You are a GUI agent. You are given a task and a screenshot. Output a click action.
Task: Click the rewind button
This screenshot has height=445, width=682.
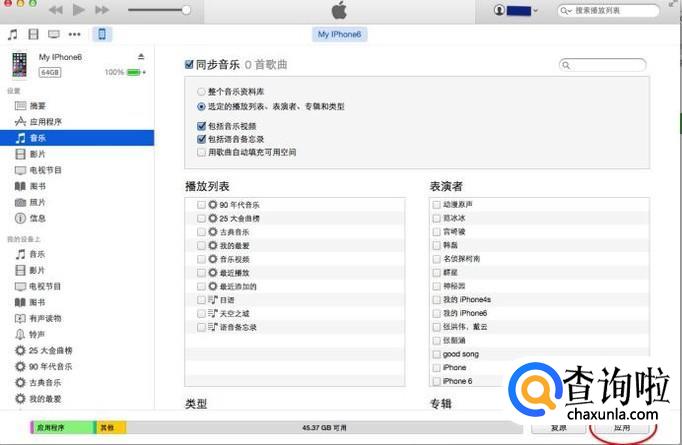click(56, 10)
